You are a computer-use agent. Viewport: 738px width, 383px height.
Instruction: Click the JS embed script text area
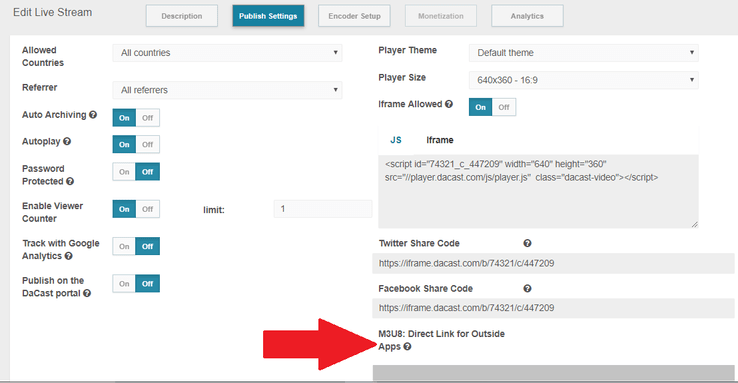pyautogui.click(x=538, y=192)
